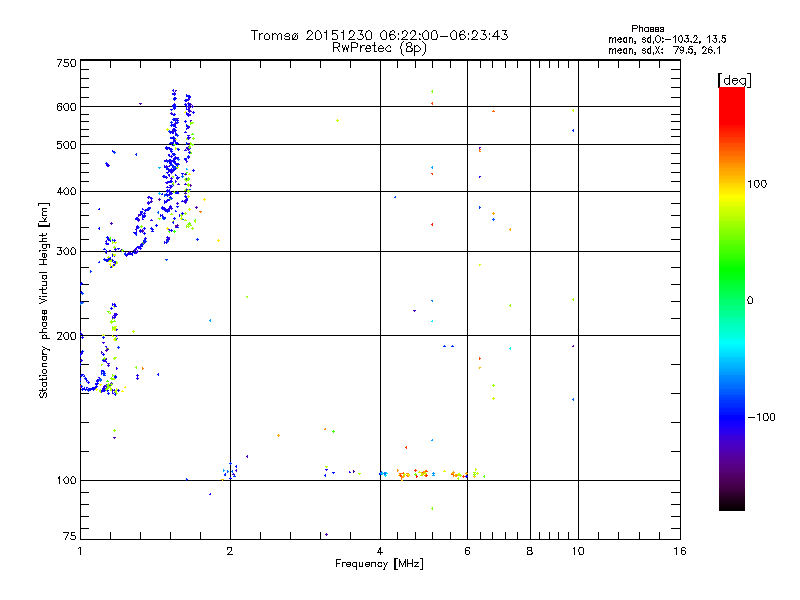Viewport: 800px width, 600px height.
Task: Click the "500" y-axis tick label
Action: tap(66, 145)
